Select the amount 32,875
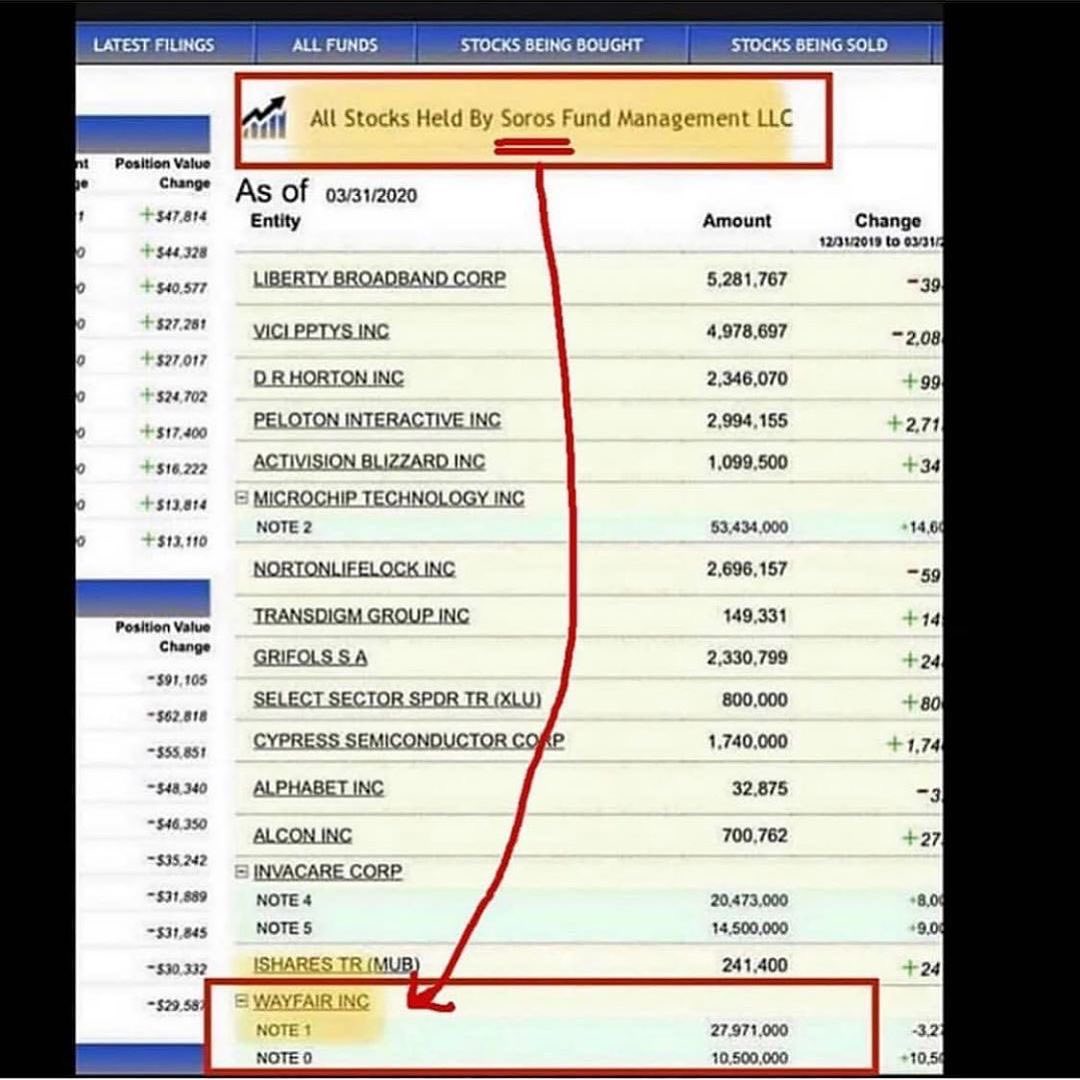Image resolution: width=1080 pixels, height=1080 pixels. click(760, 789)
